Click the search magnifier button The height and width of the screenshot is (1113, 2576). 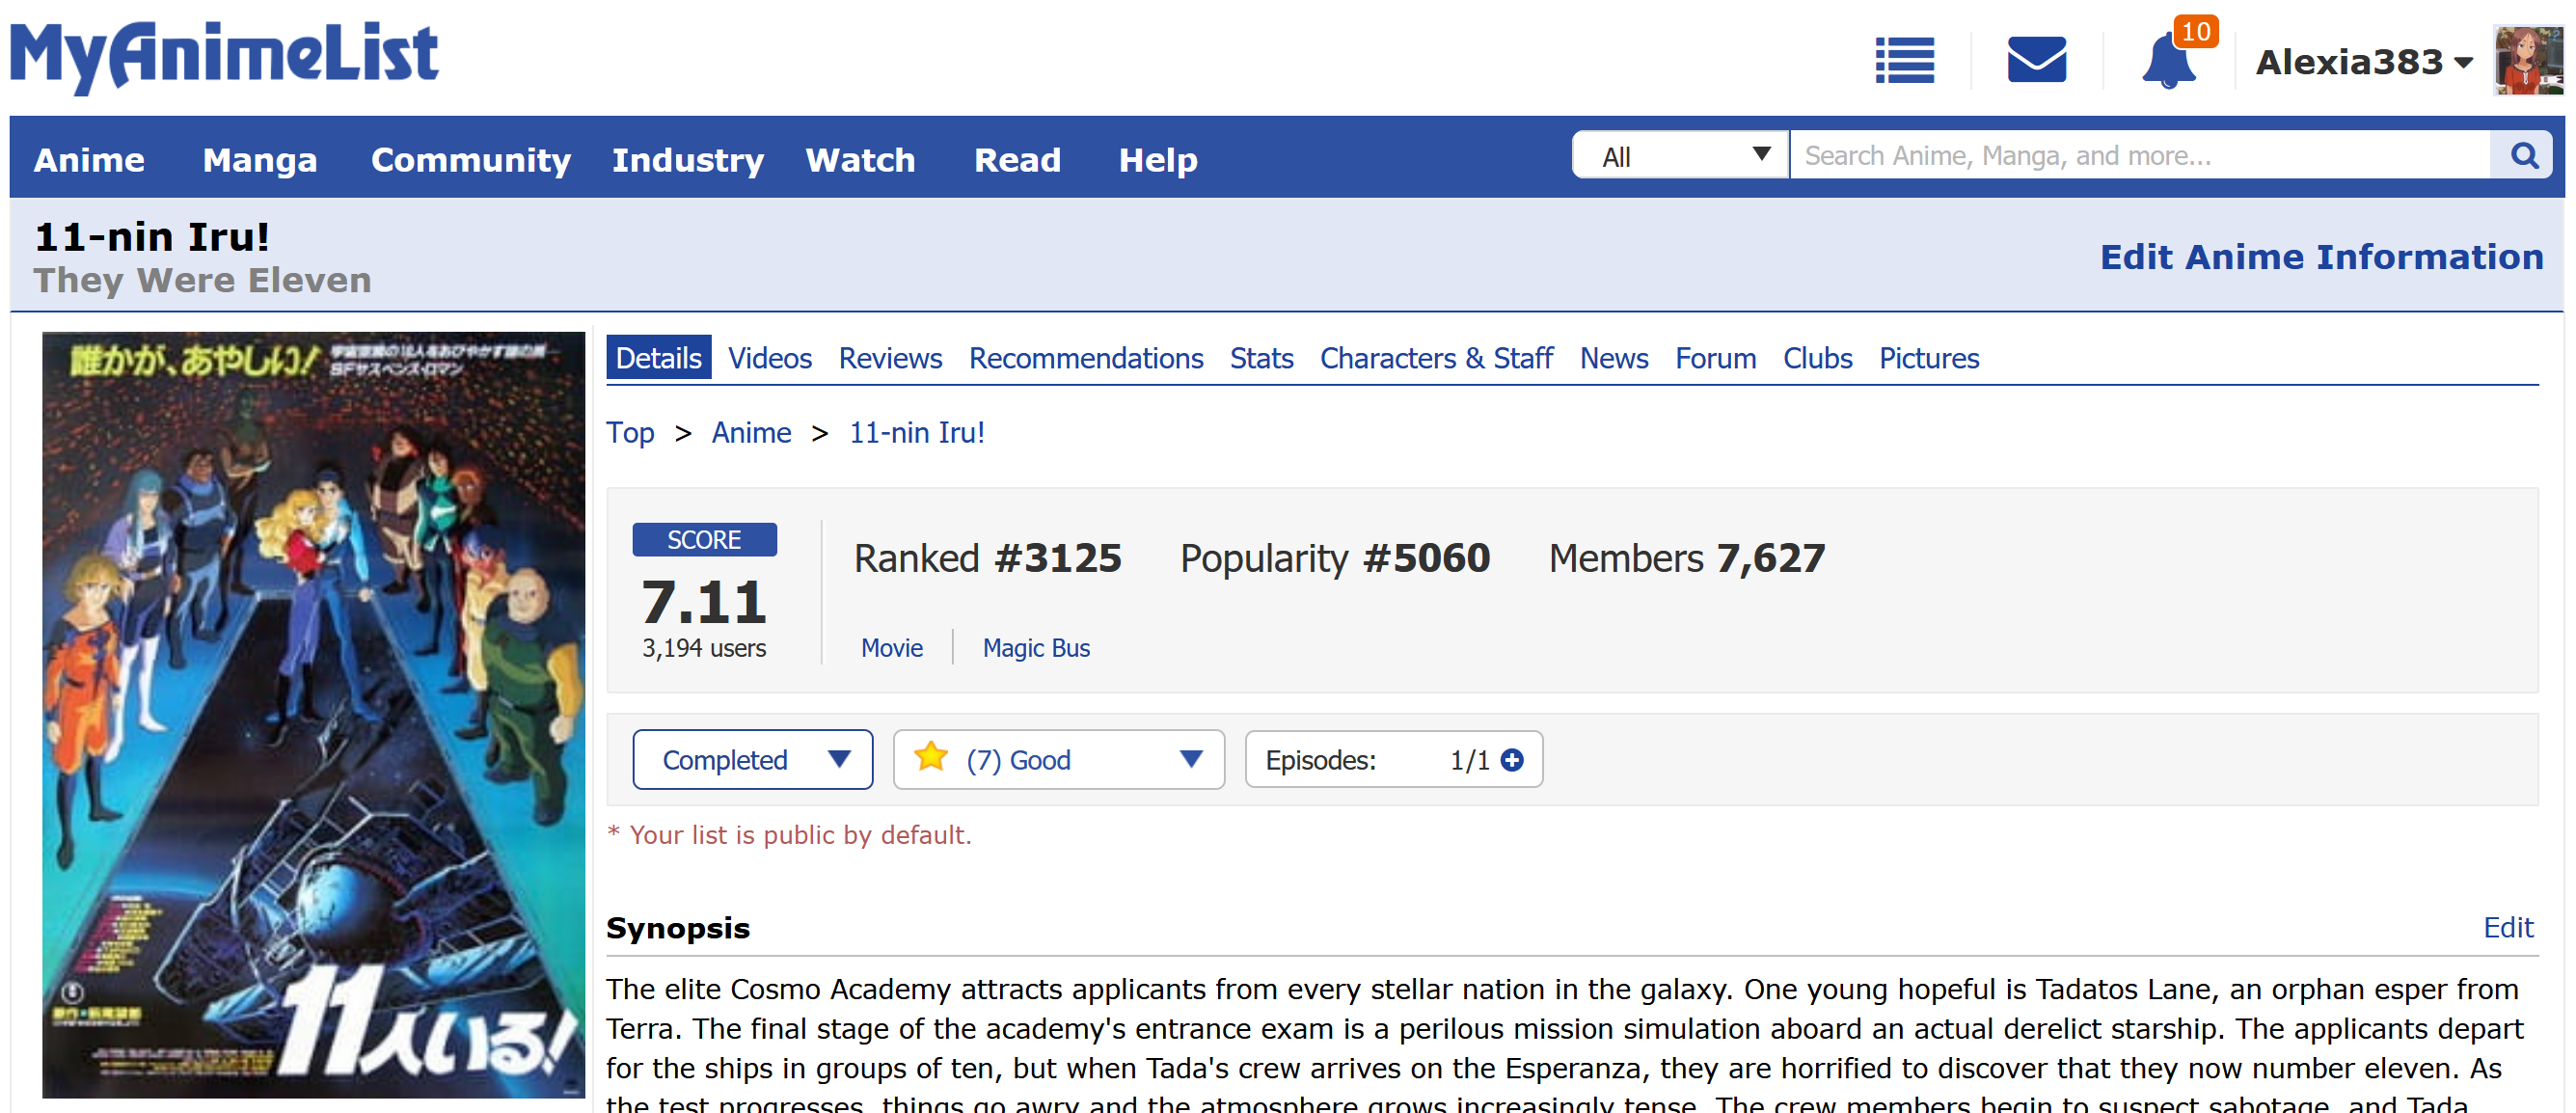pyautogui.click(x=2523, y=156)
